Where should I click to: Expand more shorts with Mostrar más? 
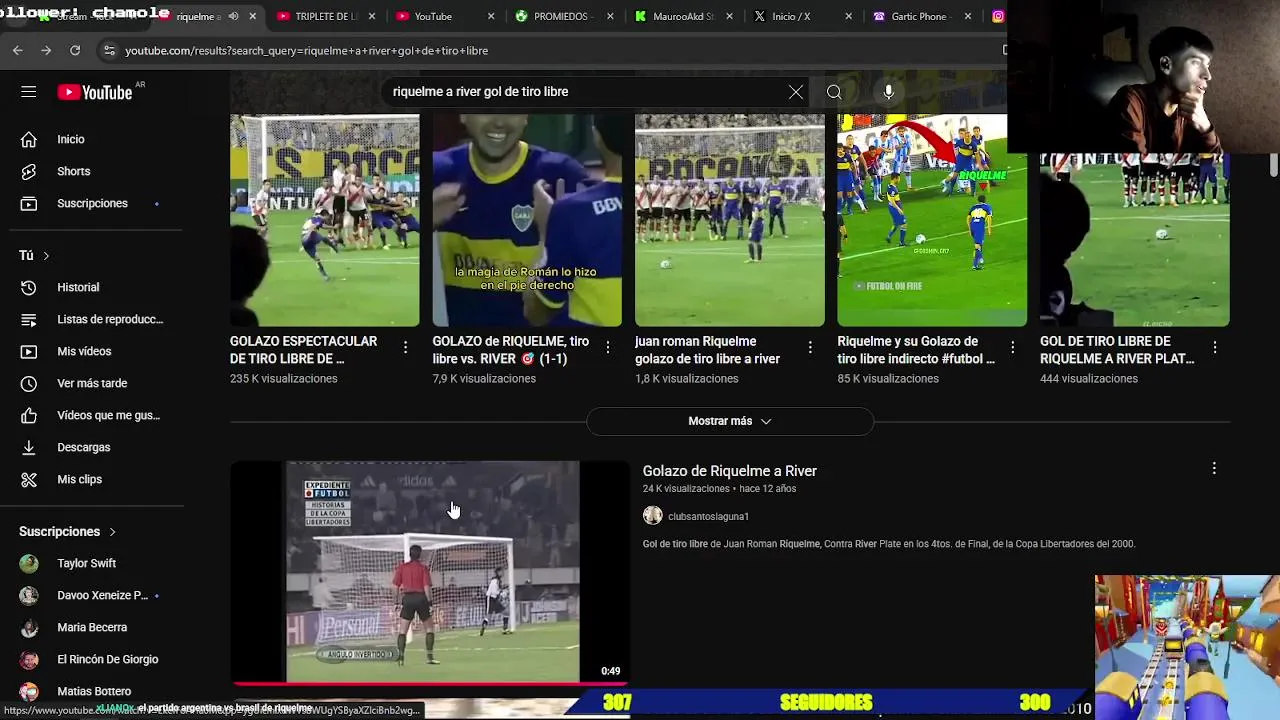730,421
